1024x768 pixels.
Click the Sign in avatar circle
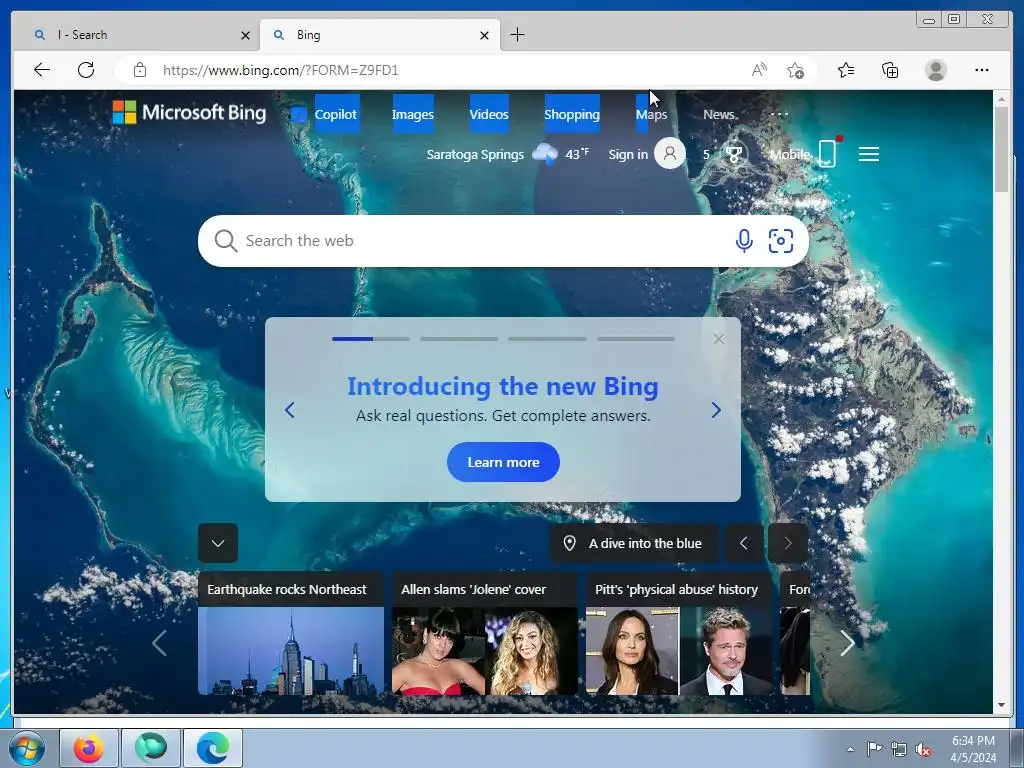(669, 153)
